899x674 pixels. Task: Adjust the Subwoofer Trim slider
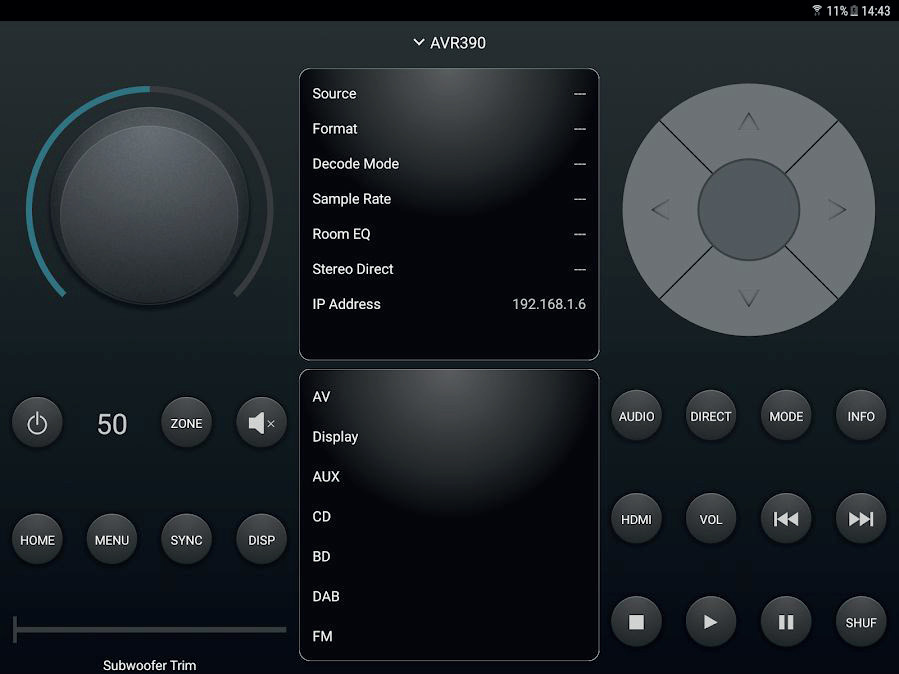point(150,629)
